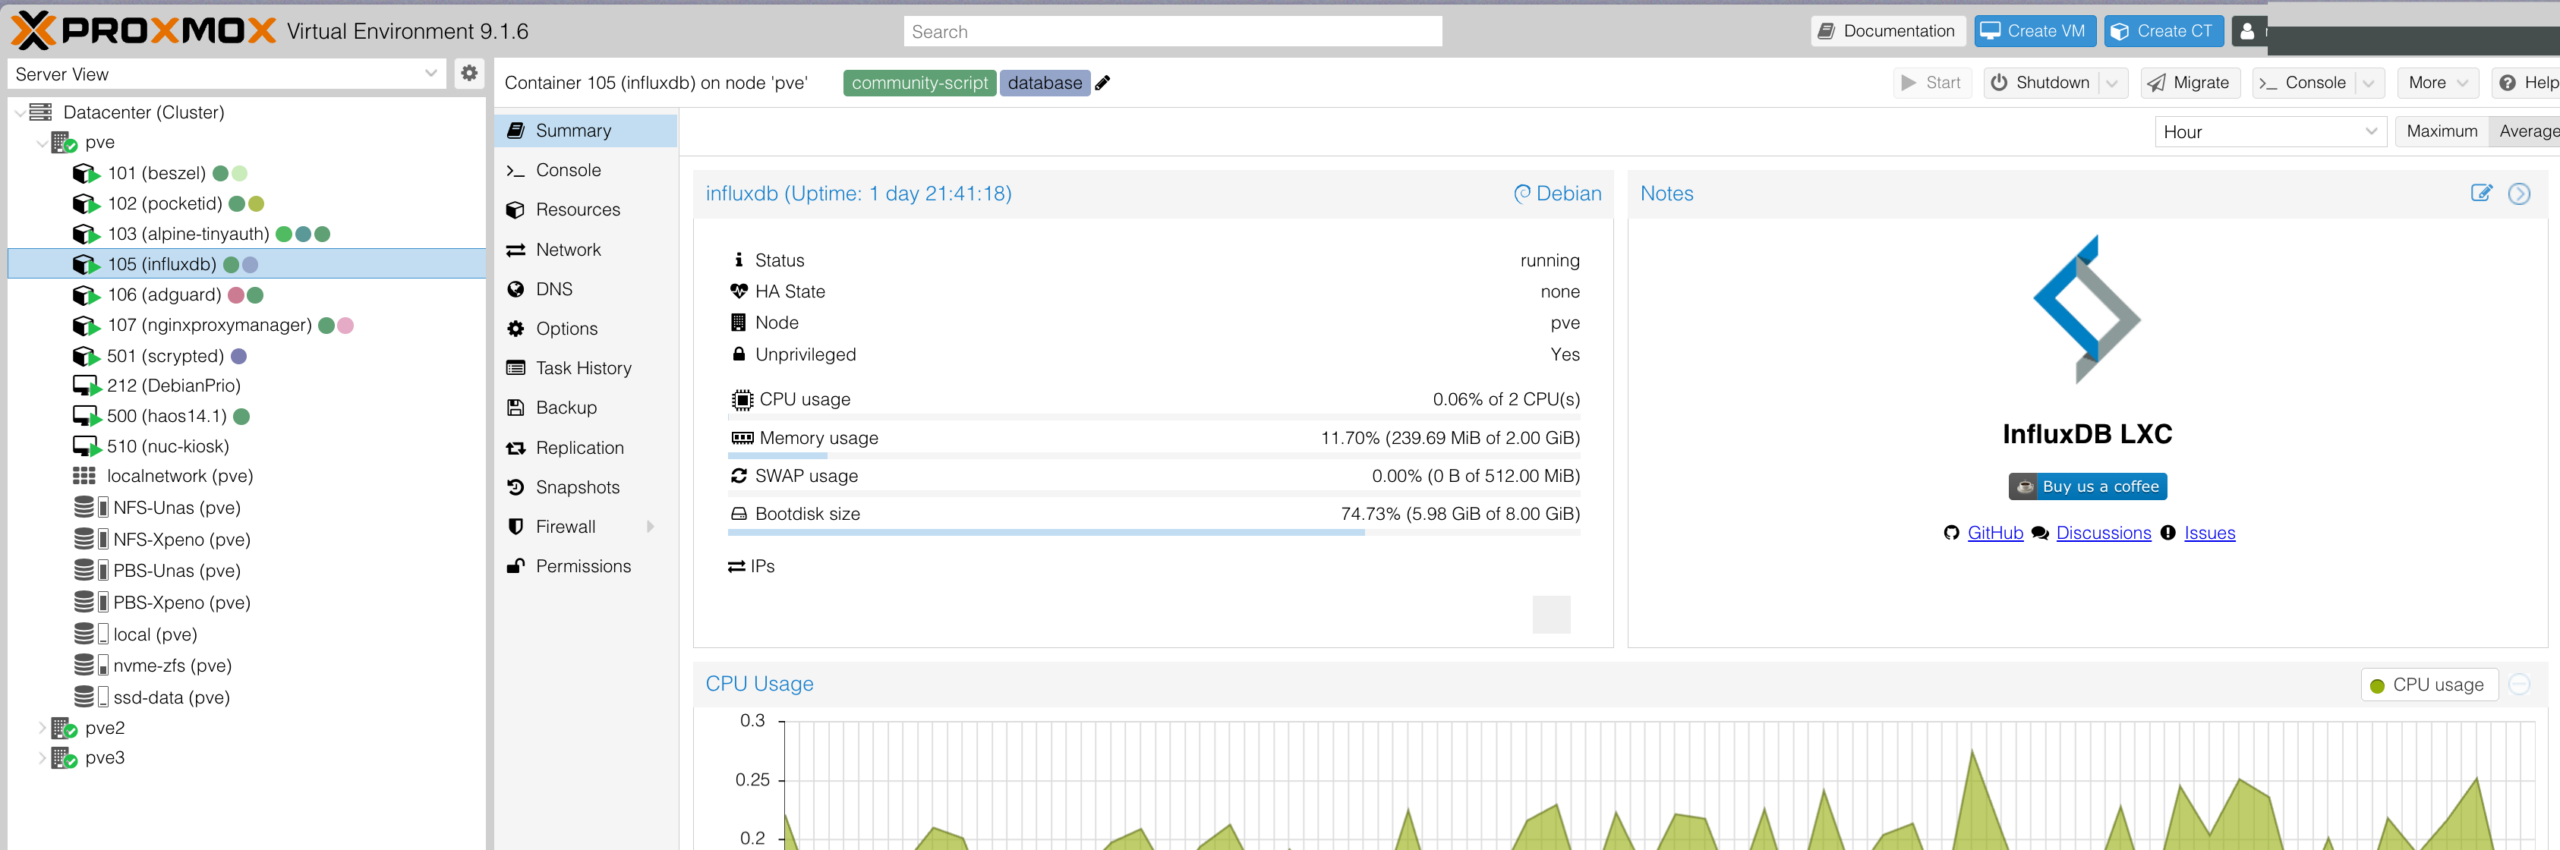Open Task History
The height and width of the screenshot is (850, 2560).
[x=586, y=368]
